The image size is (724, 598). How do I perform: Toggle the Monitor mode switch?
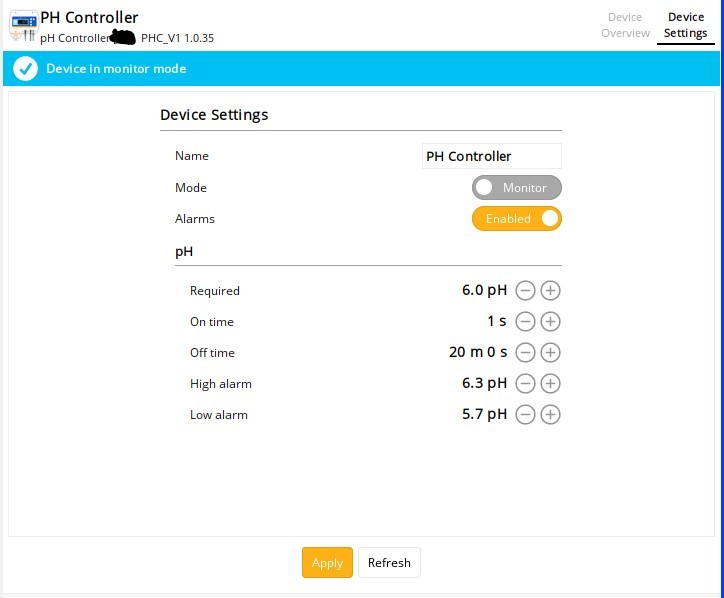coord(516,188)
